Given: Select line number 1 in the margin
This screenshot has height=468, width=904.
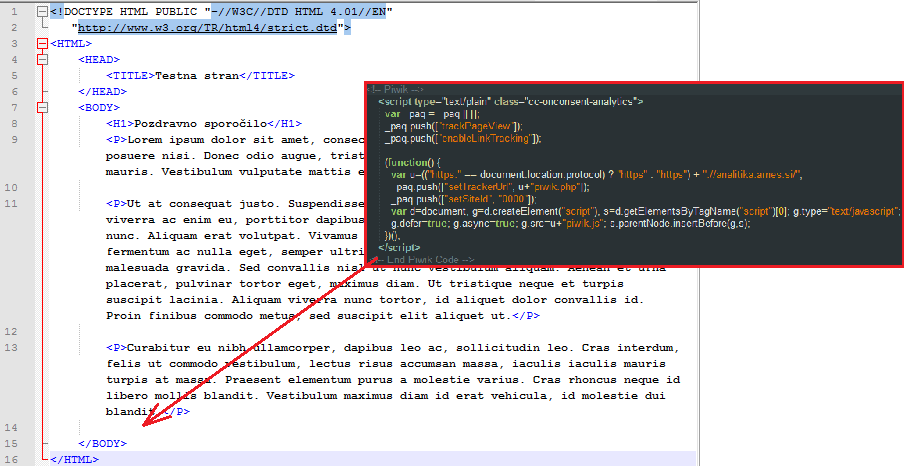Looking at the screenshot, I should [14, 12].
